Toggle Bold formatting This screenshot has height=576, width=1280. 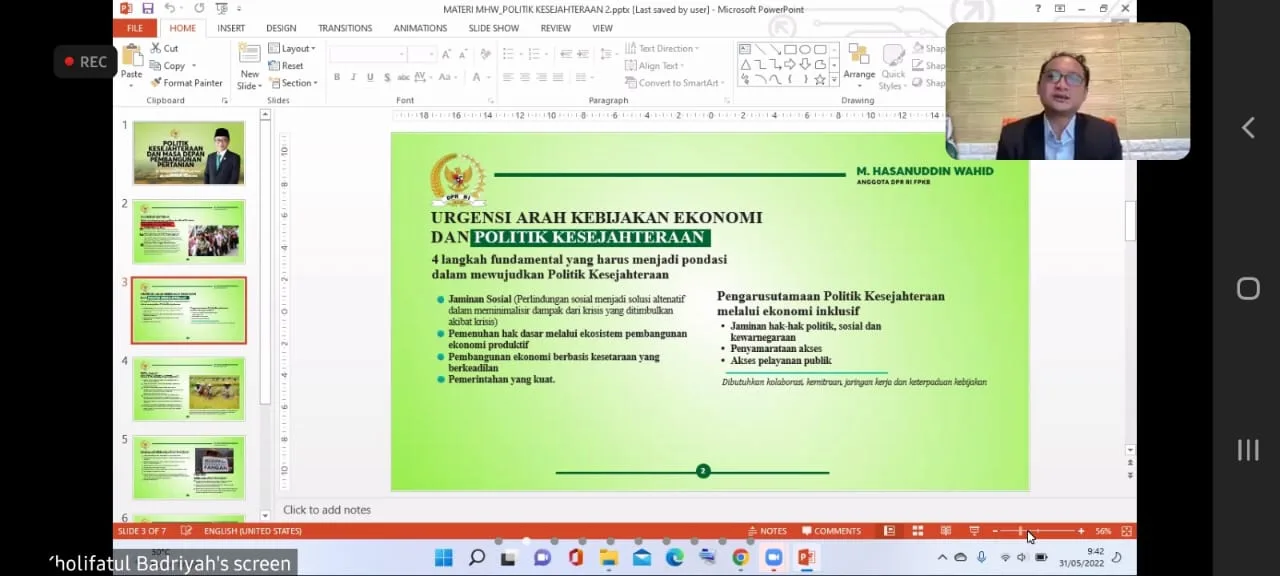pos(337,77)
